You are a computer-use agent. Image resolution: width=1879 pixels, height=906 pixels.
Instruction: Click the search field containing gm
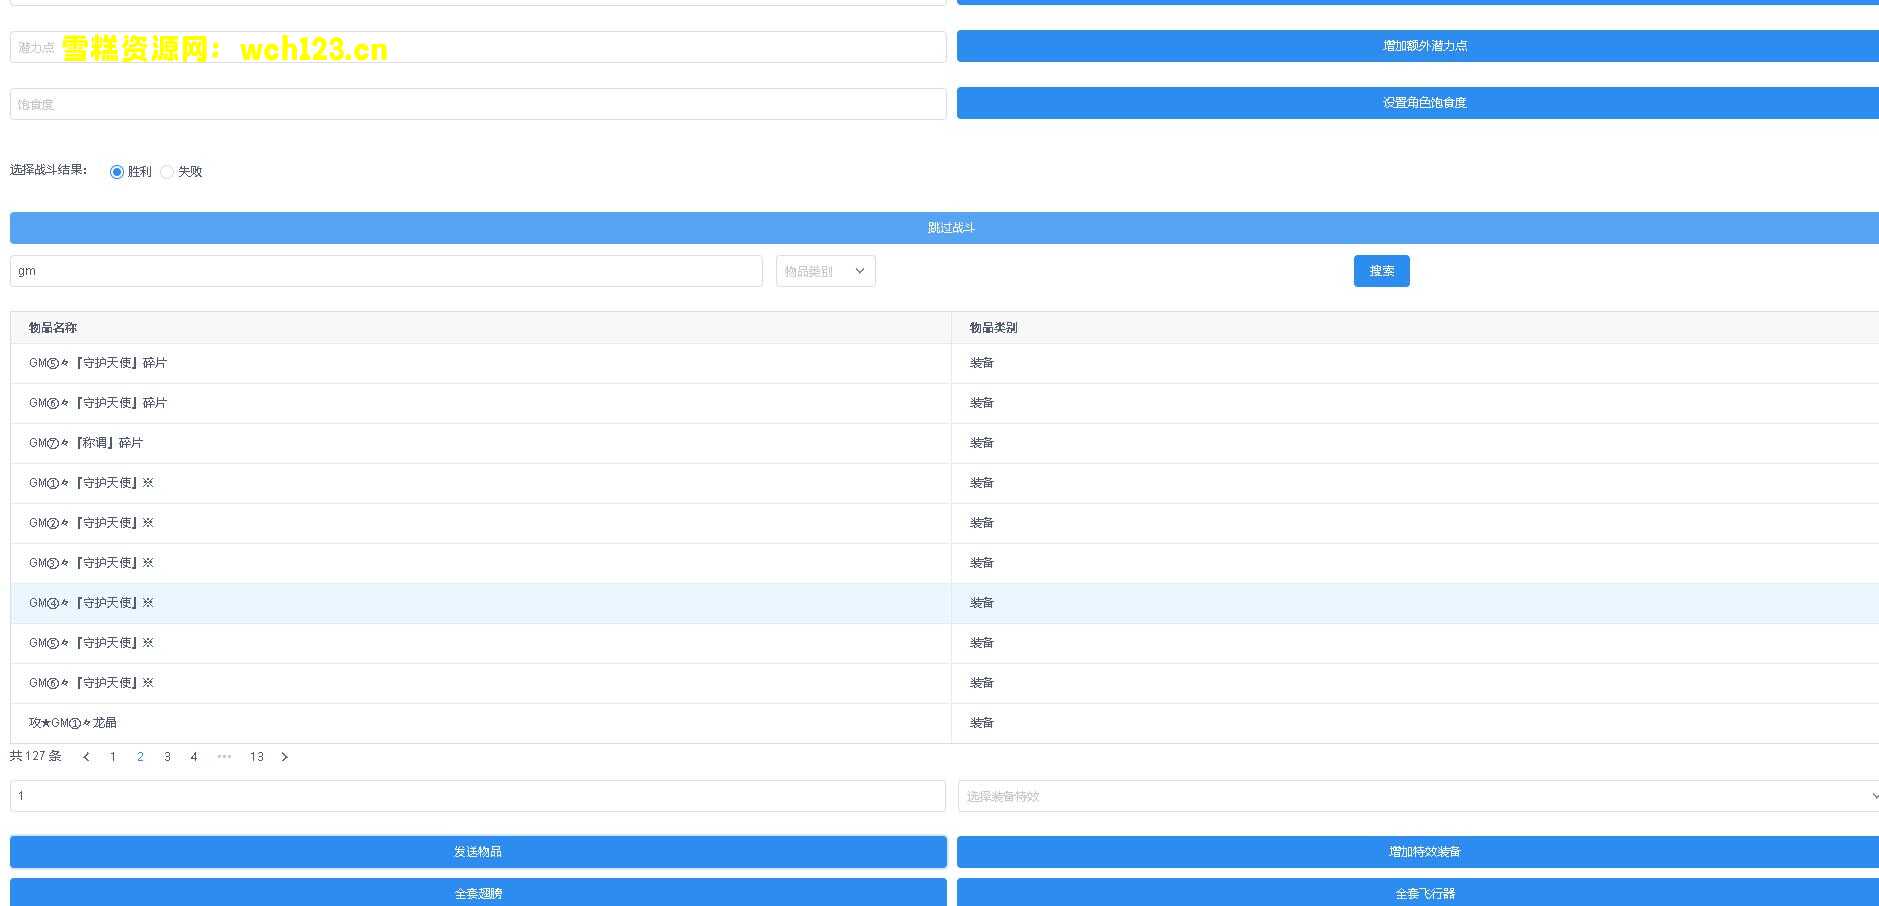click(x=386, y=271)
